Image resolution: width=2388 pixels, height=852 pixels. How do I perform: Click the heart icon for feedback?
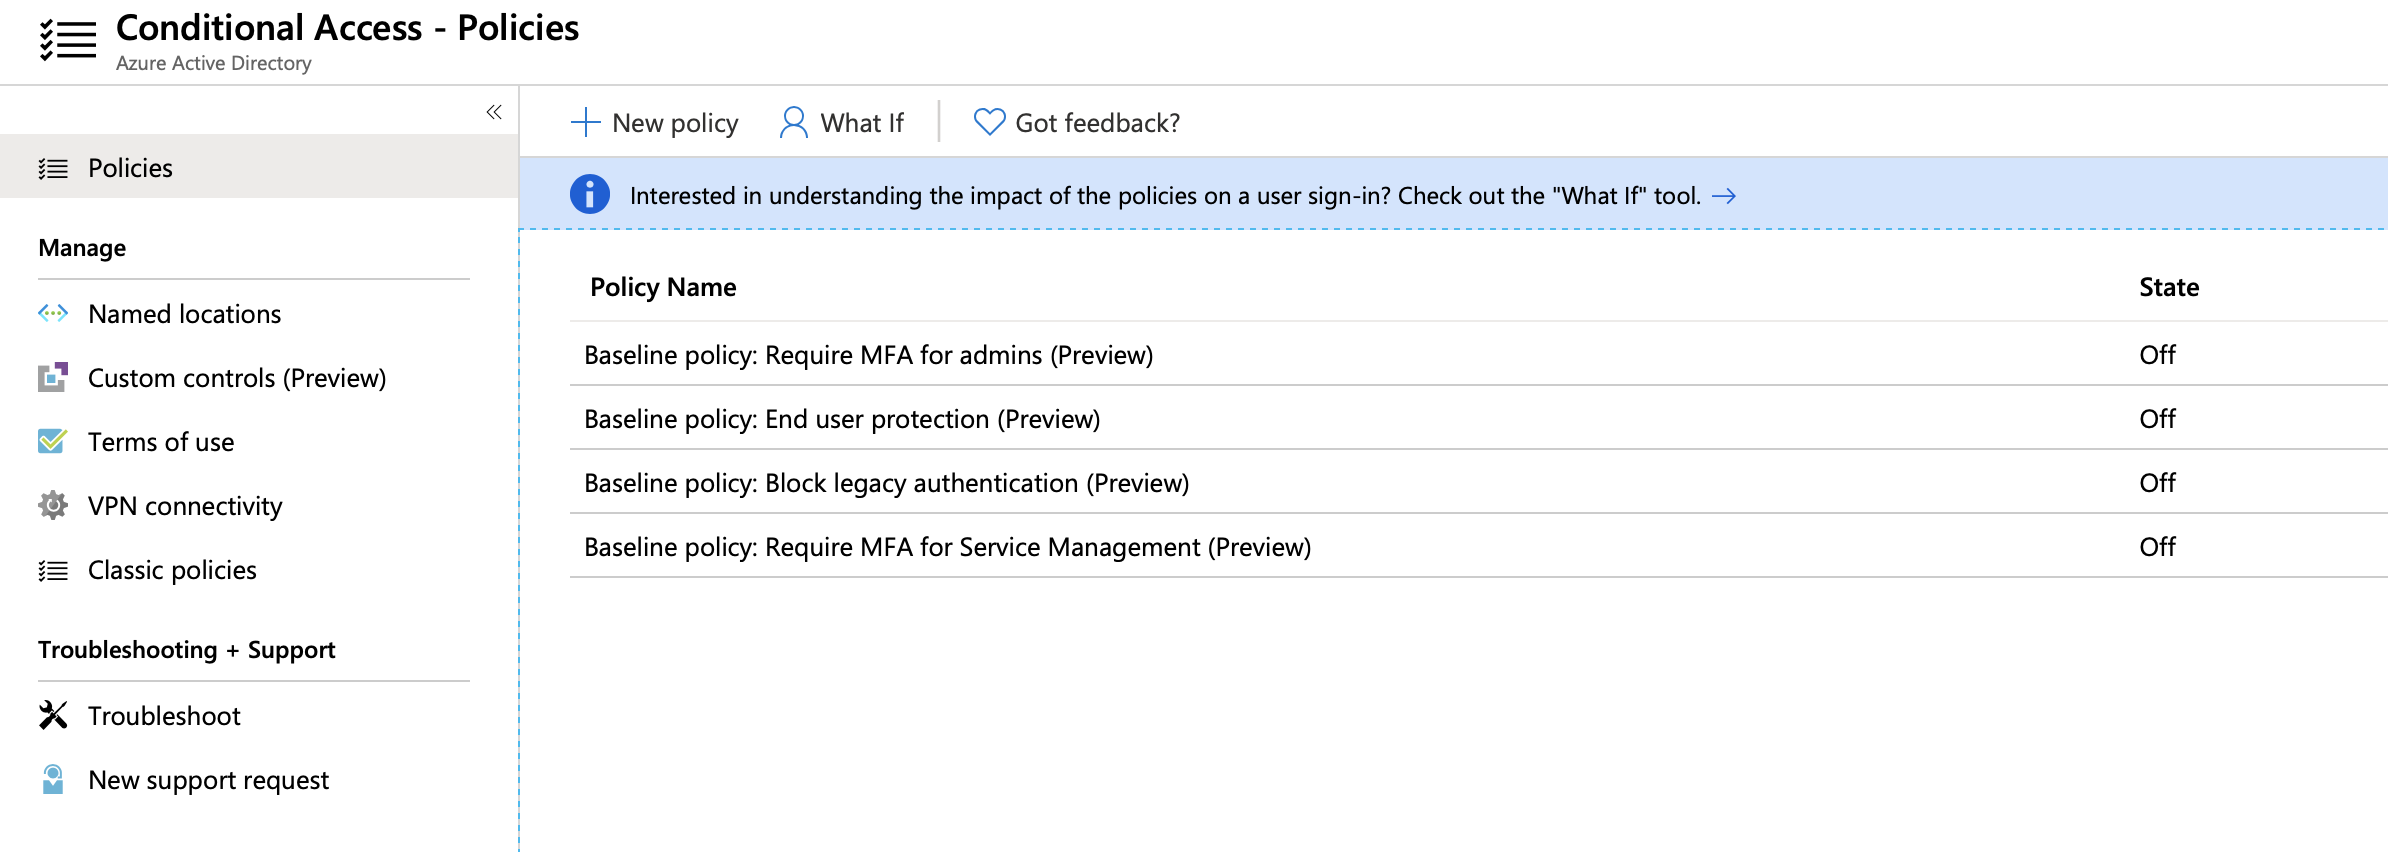989,122
